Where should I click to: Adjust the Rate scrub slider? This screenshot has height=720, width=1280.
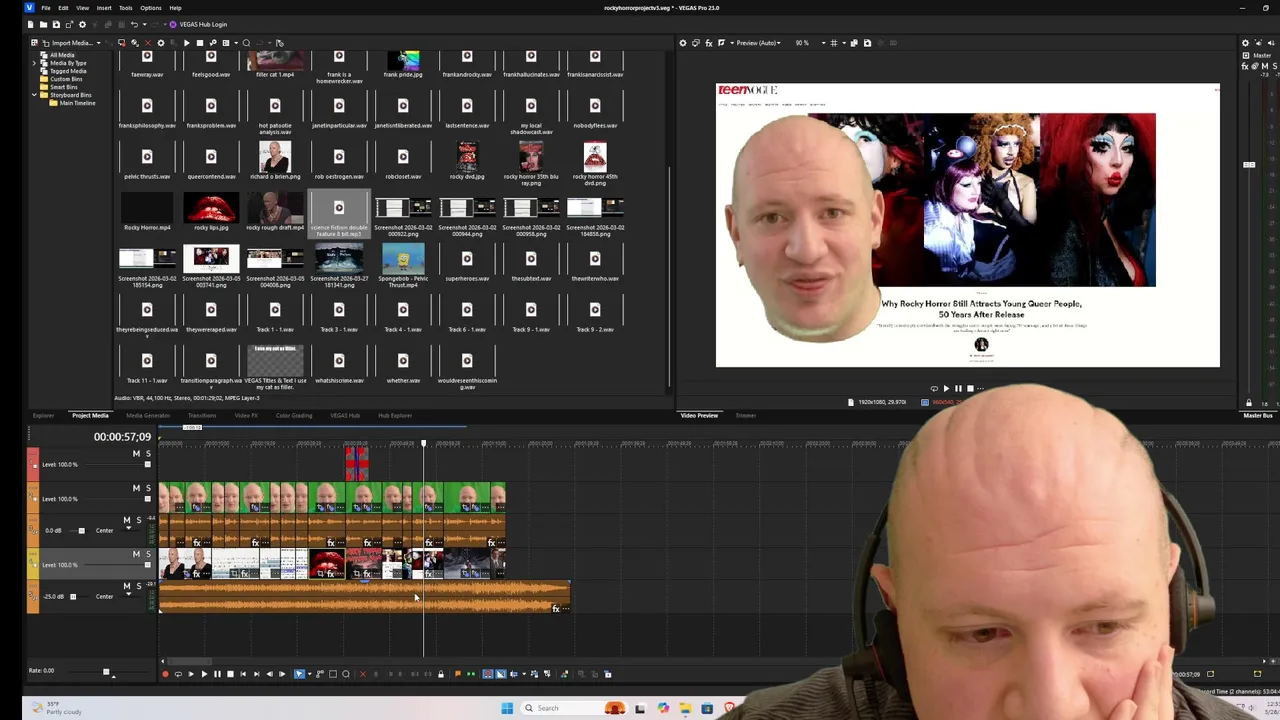point(107,672)
